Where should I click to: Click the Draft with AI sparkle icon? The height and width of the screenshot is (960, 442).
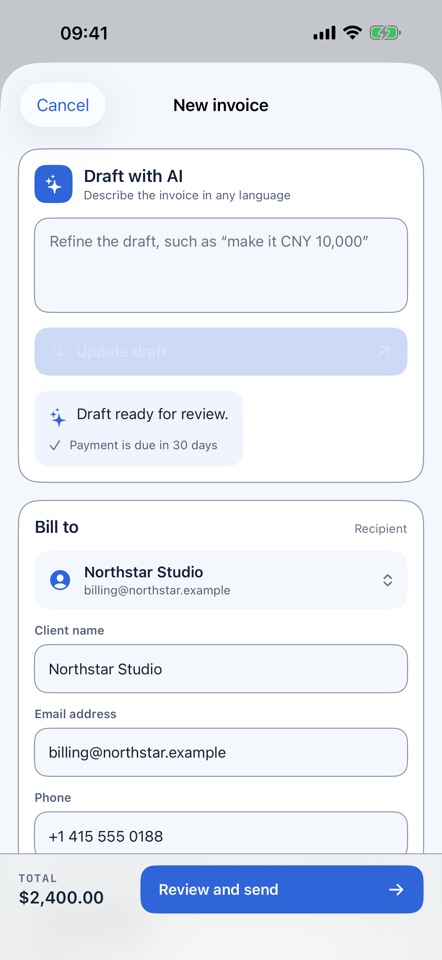tap(53, 184)
